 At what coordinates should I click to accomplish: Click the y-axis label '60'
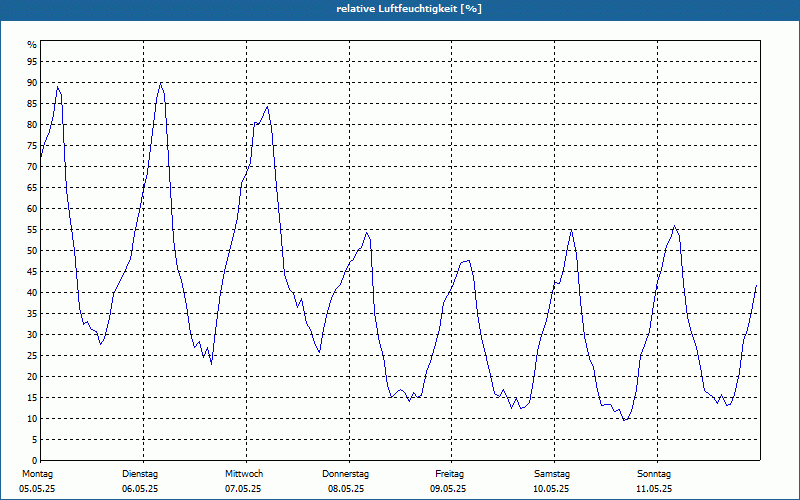(x=32, y=209)
